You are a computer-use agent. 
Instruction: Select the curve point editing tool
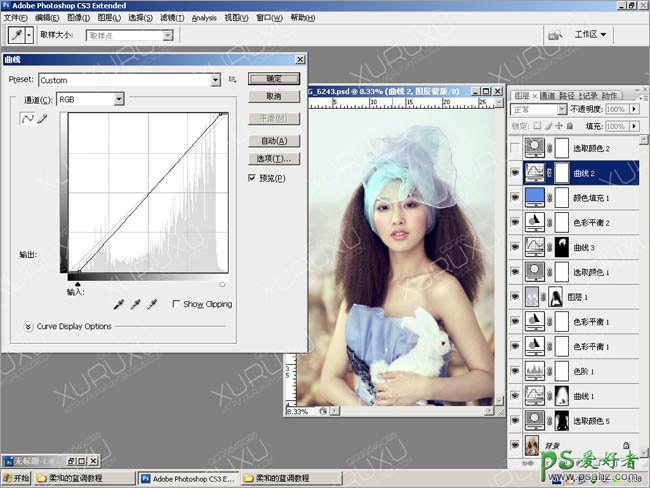(27, 119)
